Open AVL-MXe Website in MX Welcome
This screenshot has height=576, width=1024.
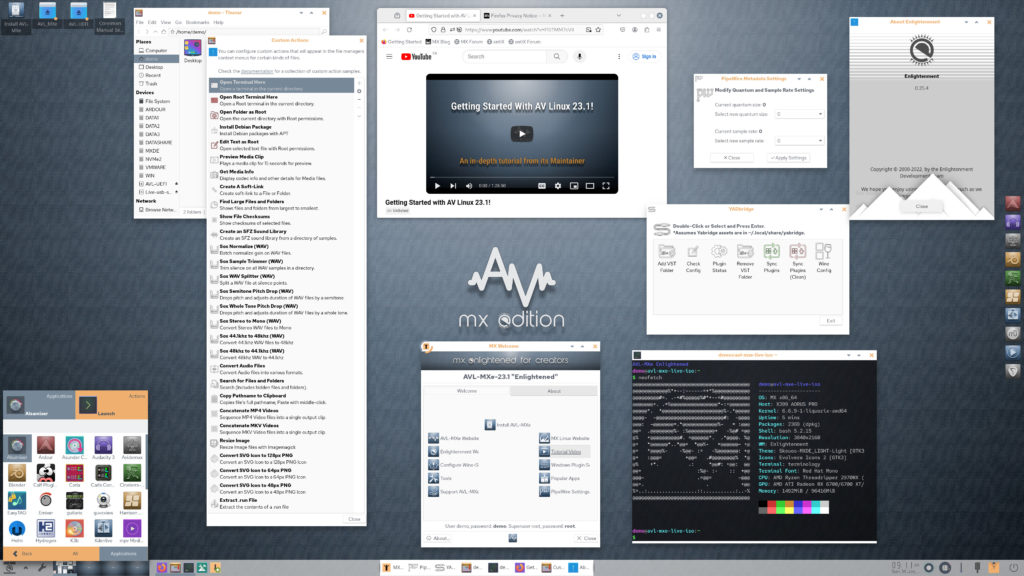tap(453, 438)
